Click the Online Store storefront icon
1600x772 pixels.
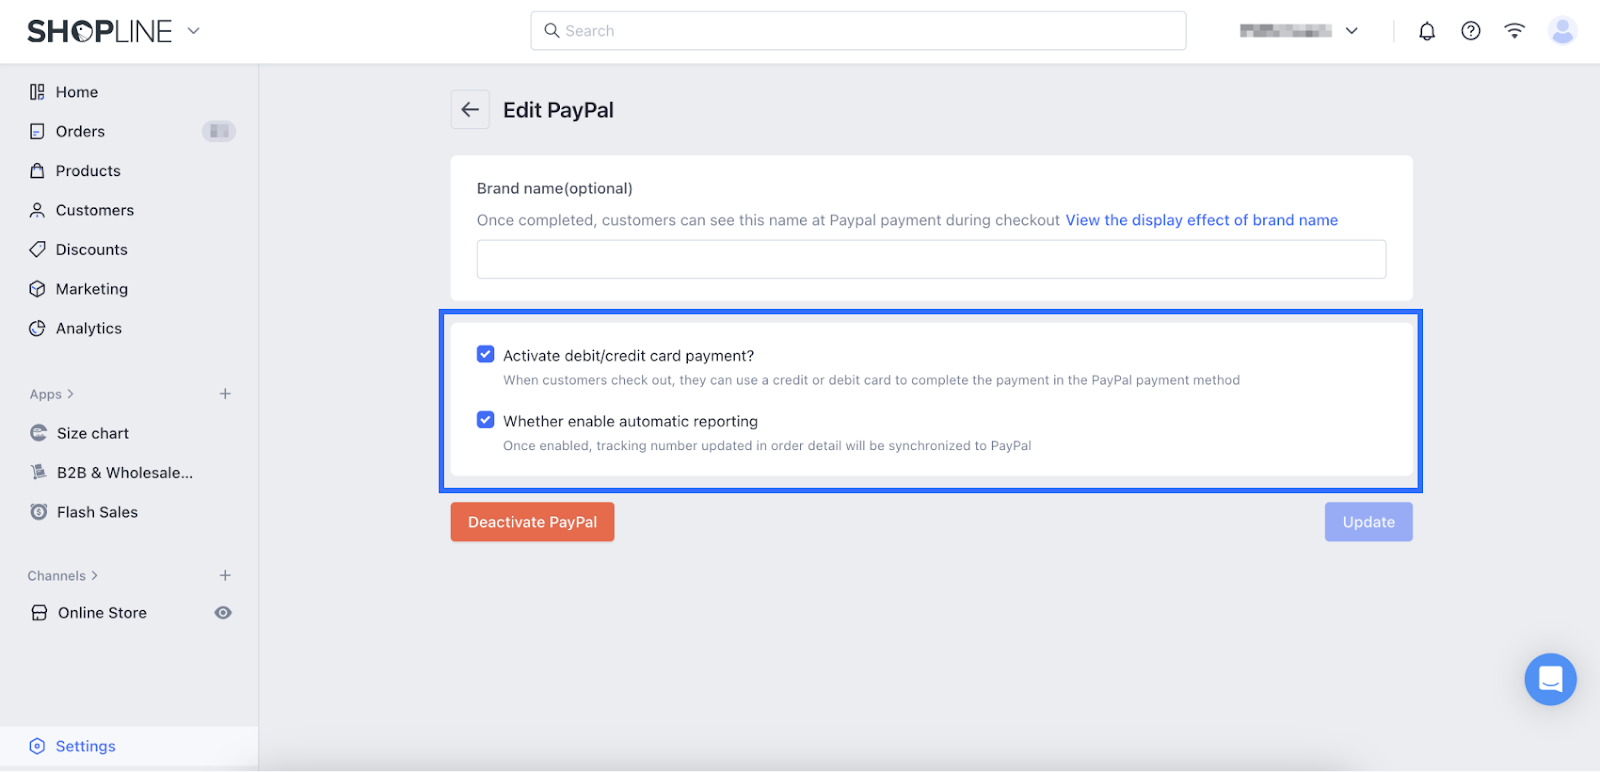click(x=39, y=613)
